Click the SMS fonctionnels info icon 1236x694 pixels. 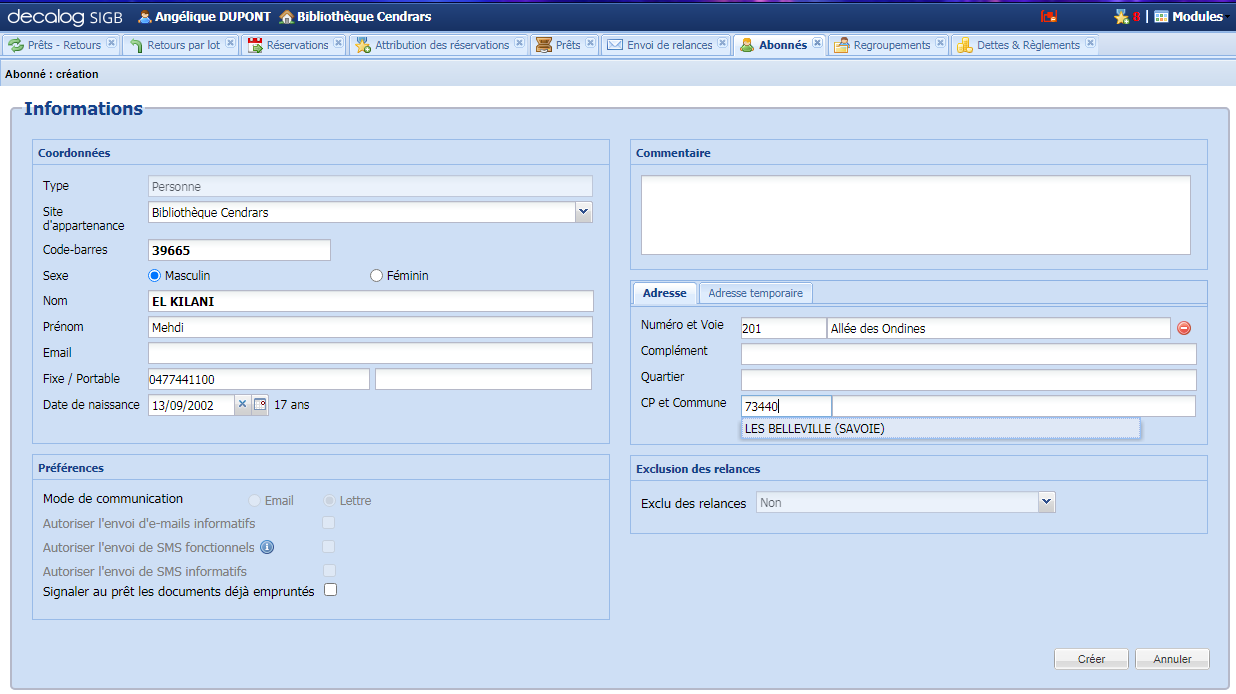point(267,547)
